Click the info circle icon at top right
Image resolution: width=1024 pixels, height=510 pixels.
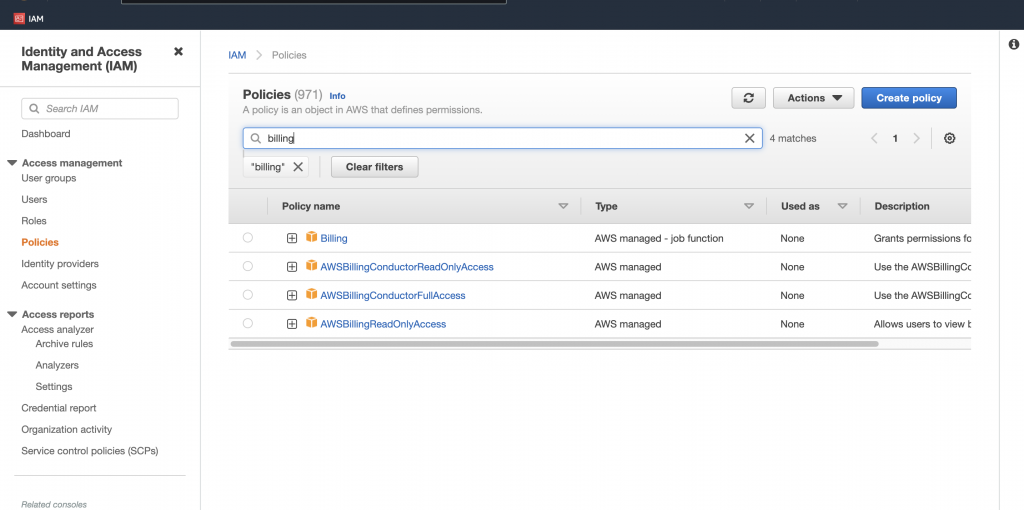[x=1013, y=45]
